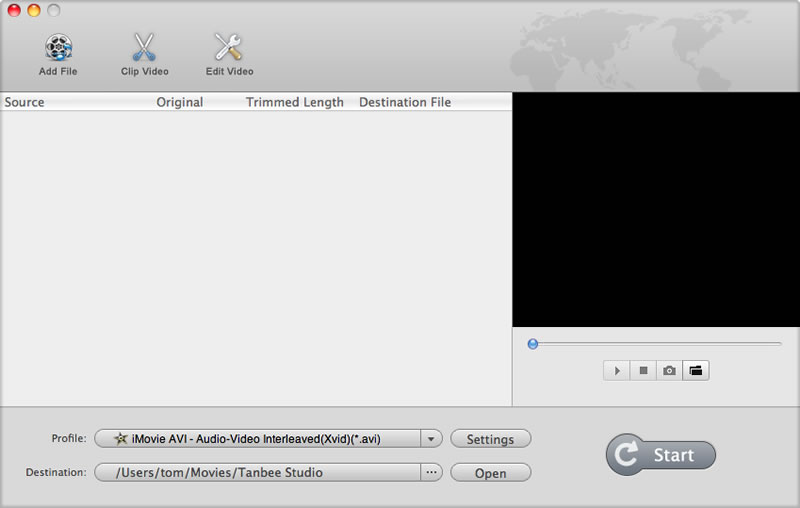
Task: Sort by the Source column header
Action: tap(24, 102)
